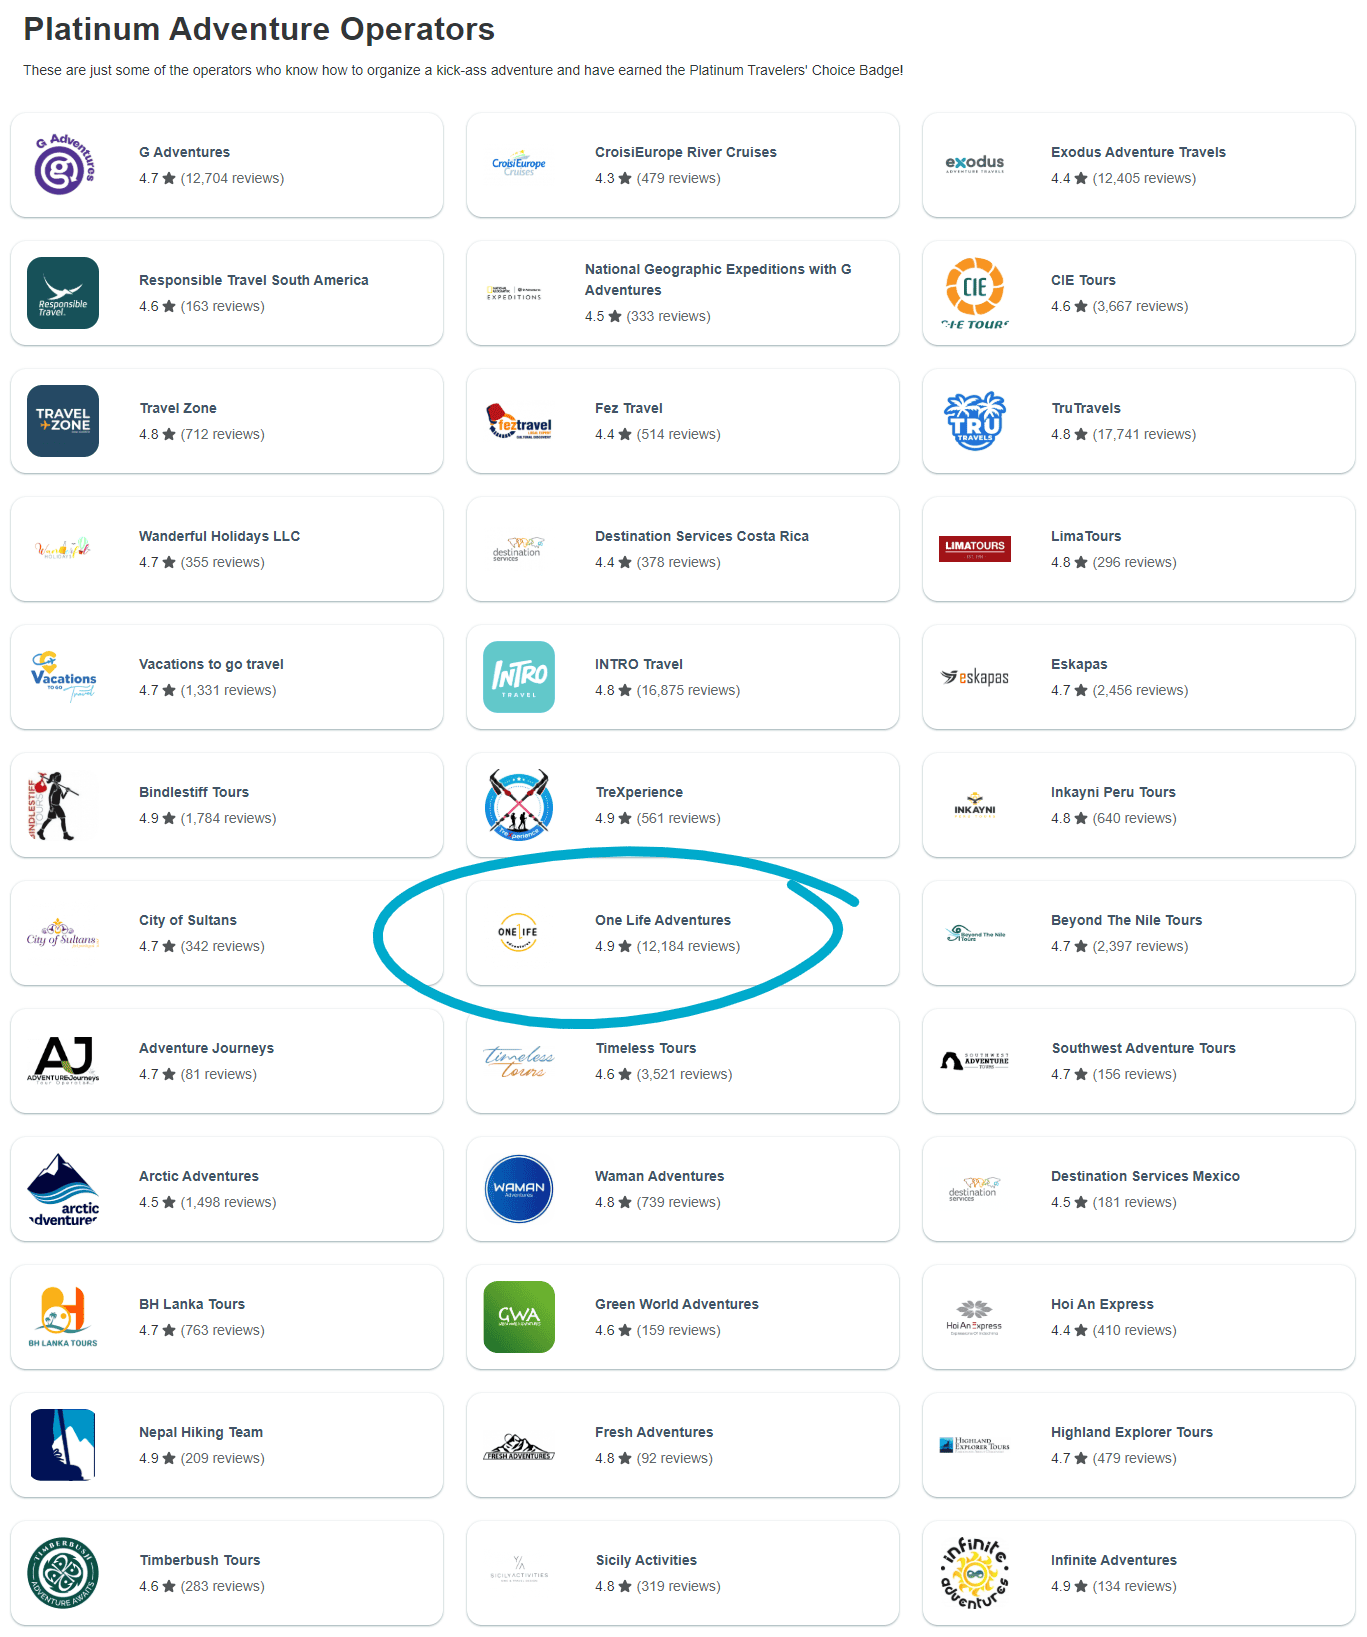1367x1637 pixels.
Task: Open the Inkayni Peru Tours logo
Action: pyautogui.click(x=975, y=805)
